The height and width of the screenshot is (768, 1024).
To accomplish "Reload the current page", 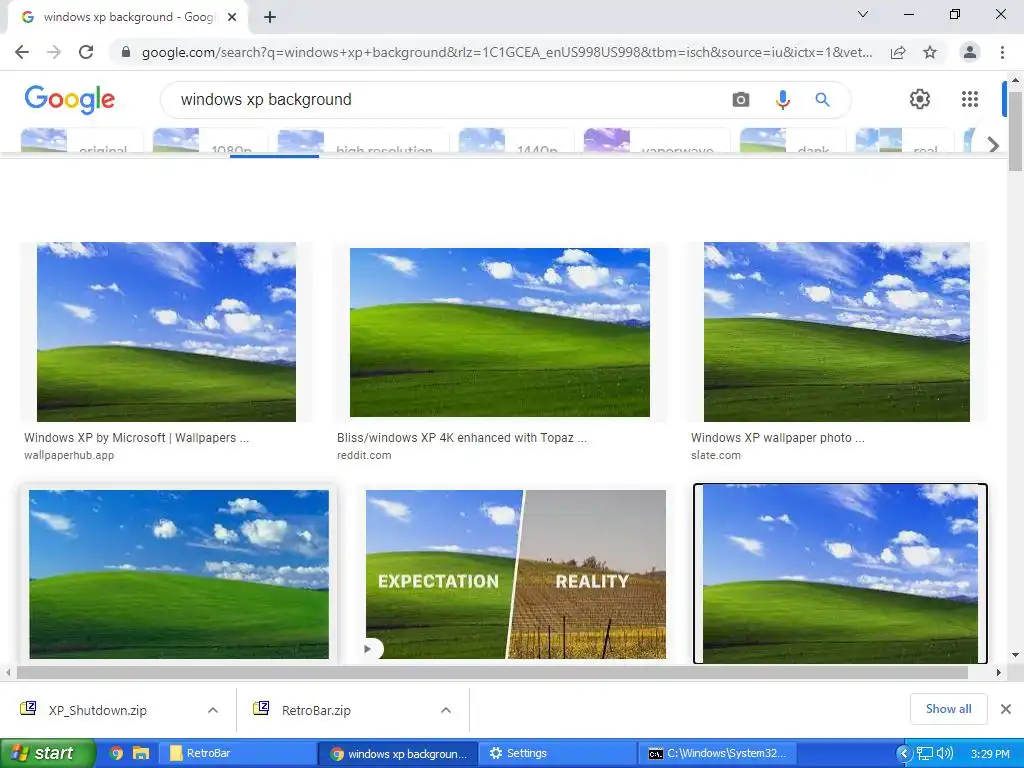I will [86, 52].
